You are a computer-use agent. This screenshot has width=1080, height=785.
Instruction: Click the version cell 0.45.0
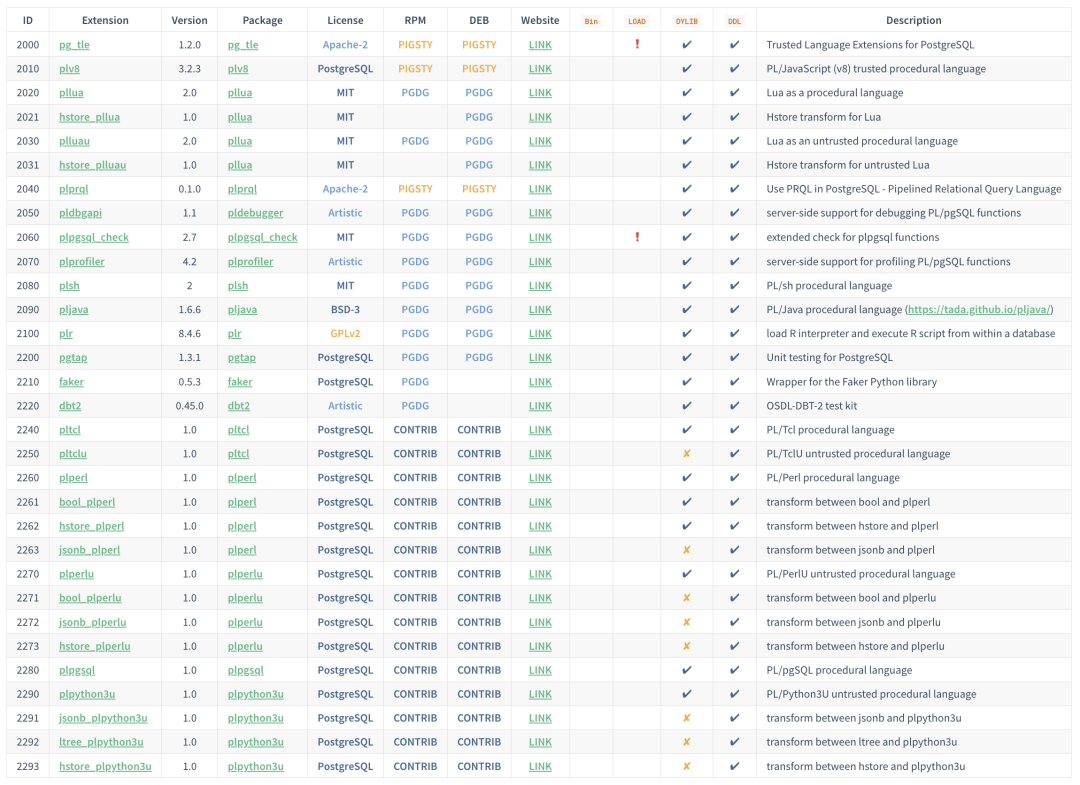[189, 406]
